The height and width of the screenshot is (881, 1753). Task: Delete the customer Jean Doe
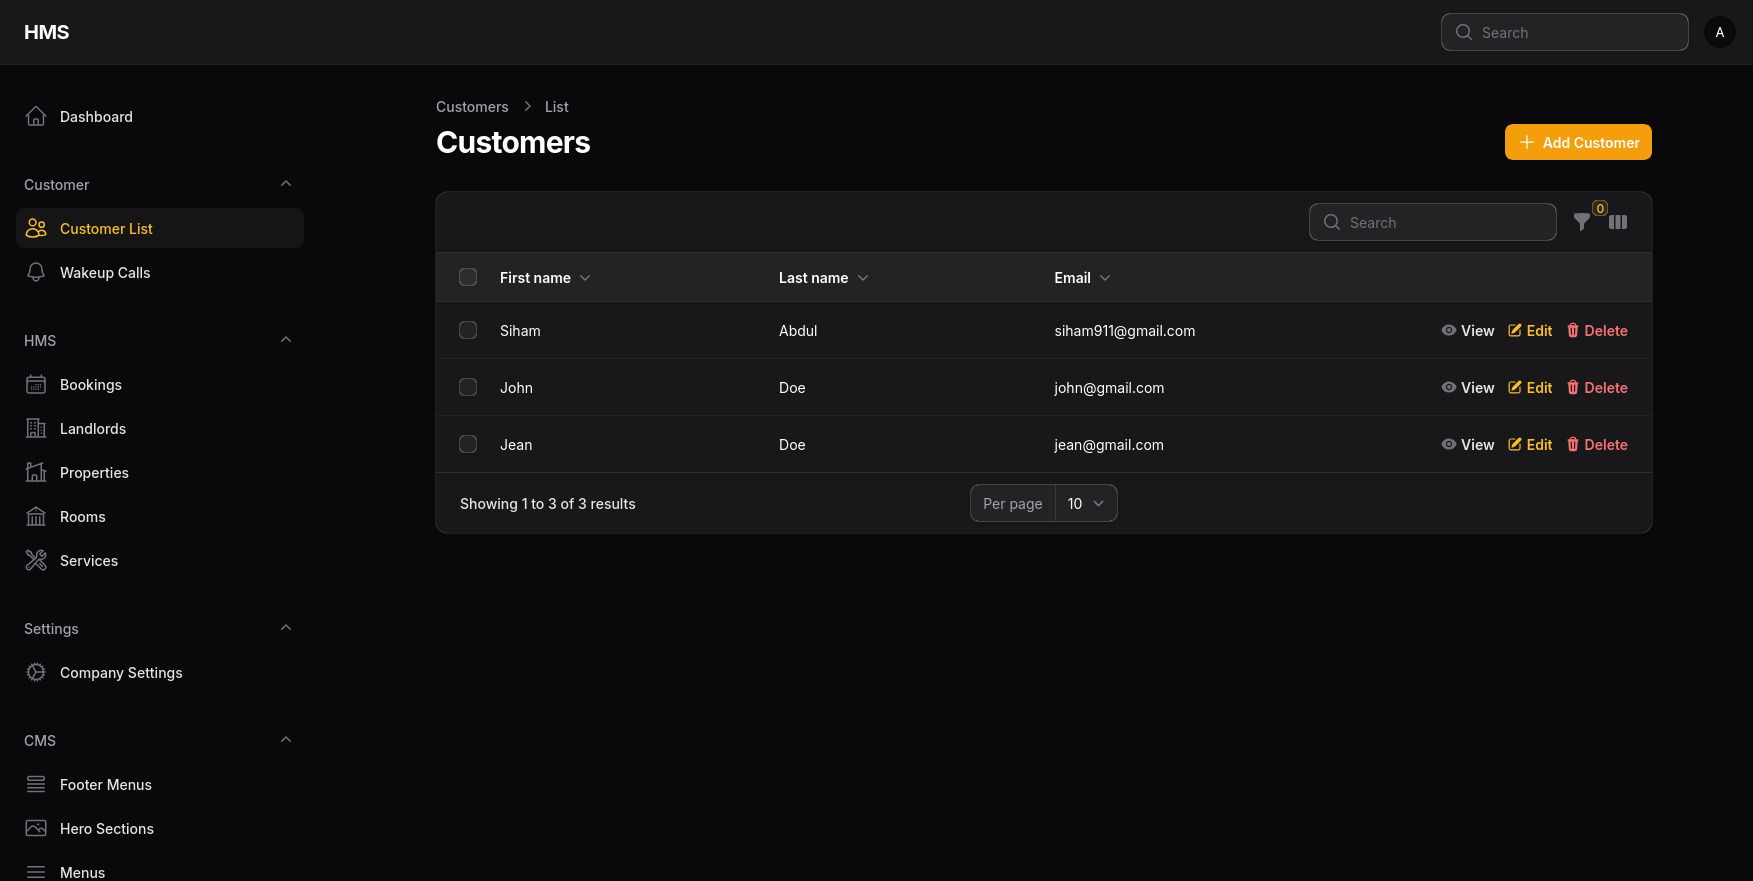[x=1597, y=445]
